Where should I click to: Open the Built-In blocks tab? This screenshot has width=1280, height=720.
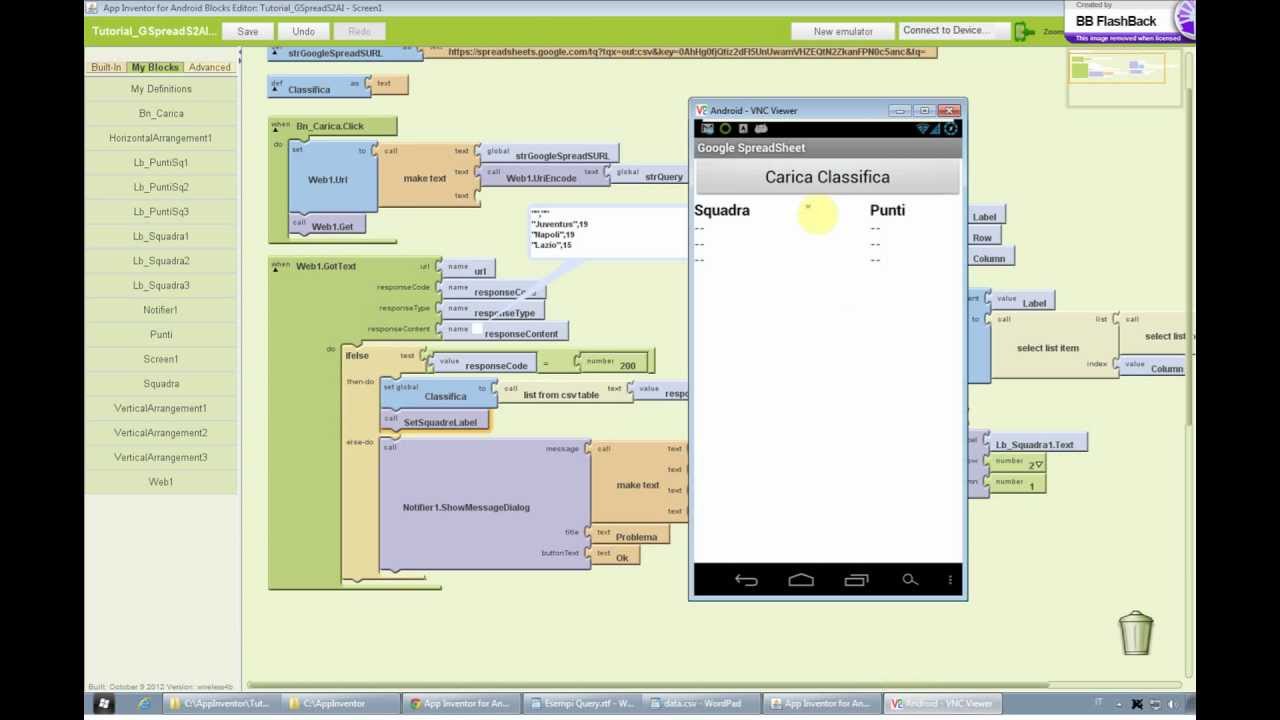pyautogui.click(x=106, y=67)
